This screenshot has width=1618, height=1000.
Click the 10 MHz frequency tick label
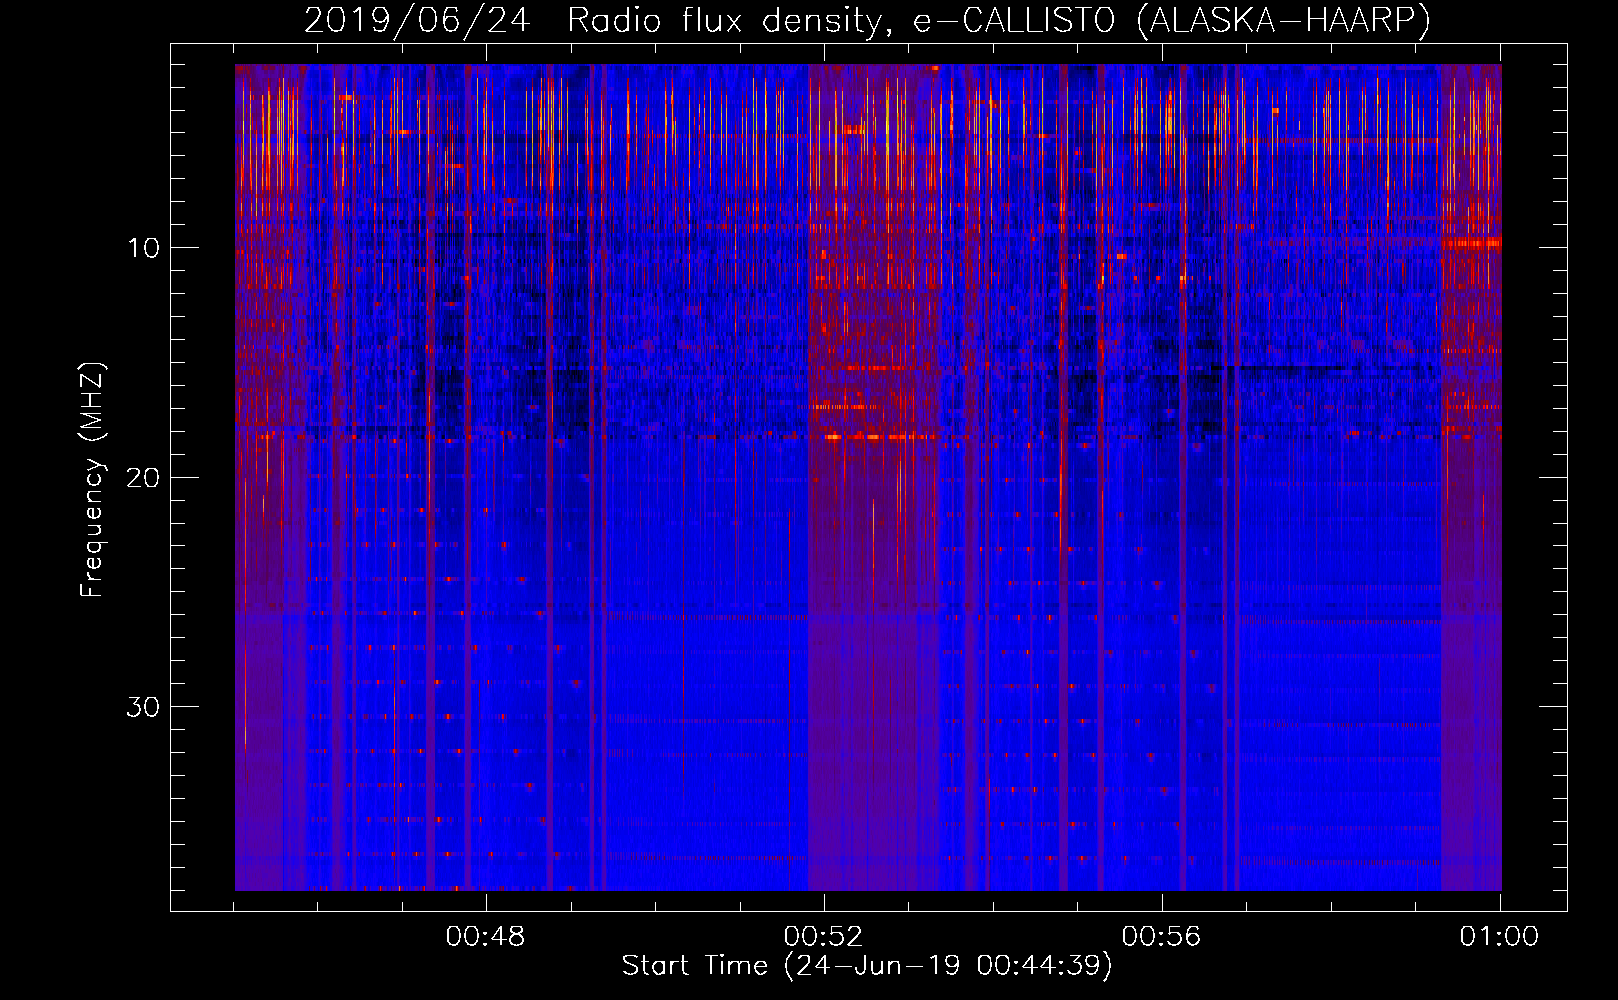pyautogui.click(x=144, y=247)
